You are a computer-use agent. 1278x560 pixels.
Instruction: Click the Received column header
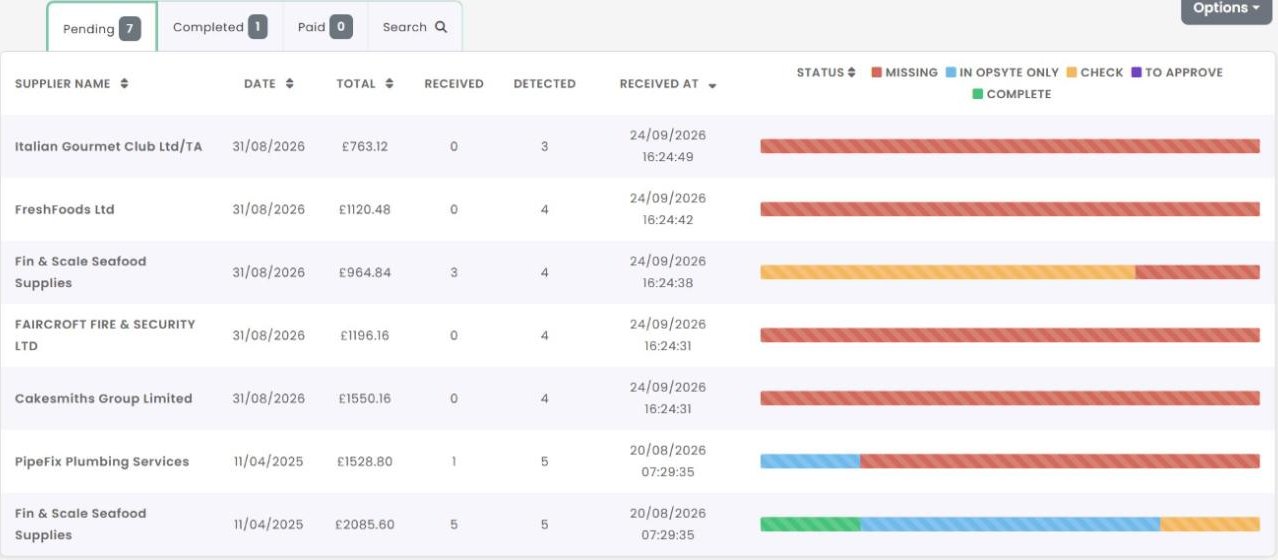pyautogui.click(x=454, y=84)
